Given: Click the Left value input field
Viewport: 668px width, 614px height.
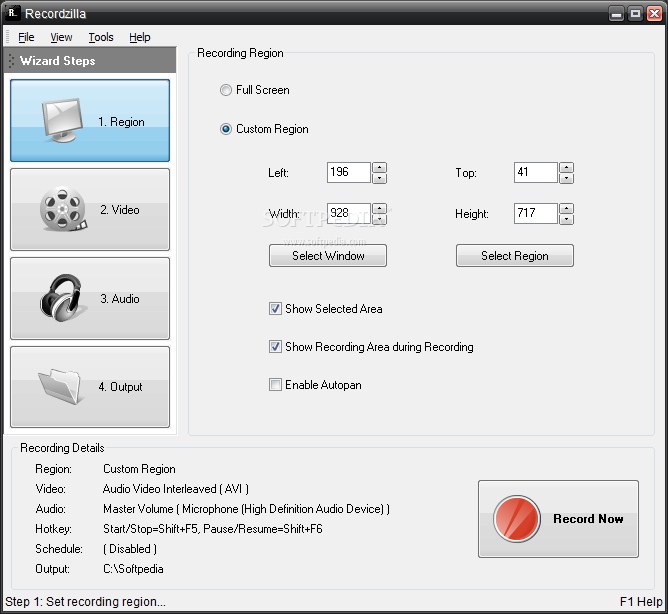Looking at the screenshot, I should 348,173.
